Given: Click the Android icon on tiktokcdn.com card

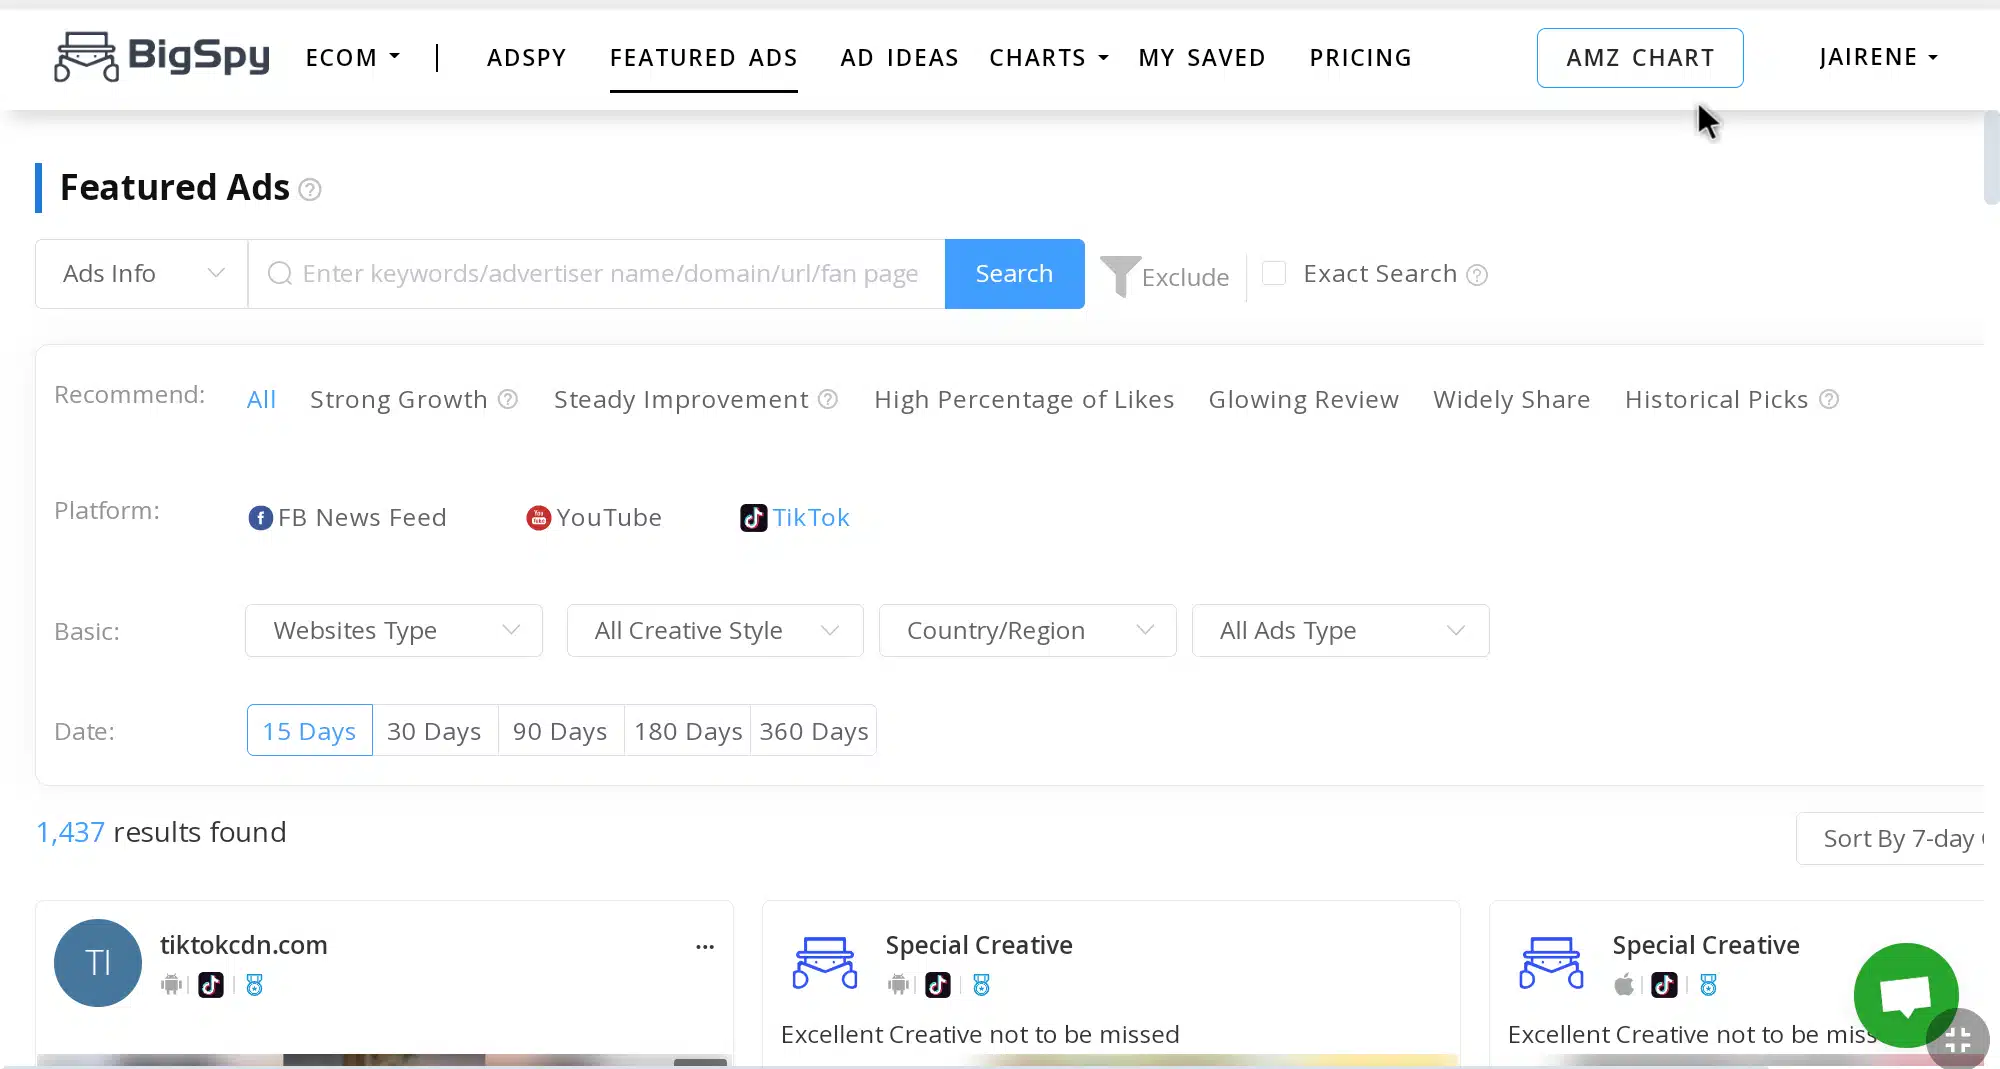Looking at the screenshot, I should (x=170, y=985).
